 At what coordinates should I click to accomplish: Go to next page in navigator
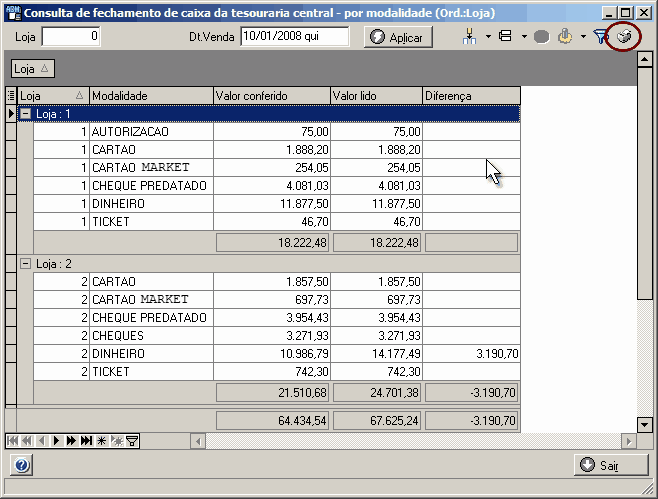(x=71, y=441)
